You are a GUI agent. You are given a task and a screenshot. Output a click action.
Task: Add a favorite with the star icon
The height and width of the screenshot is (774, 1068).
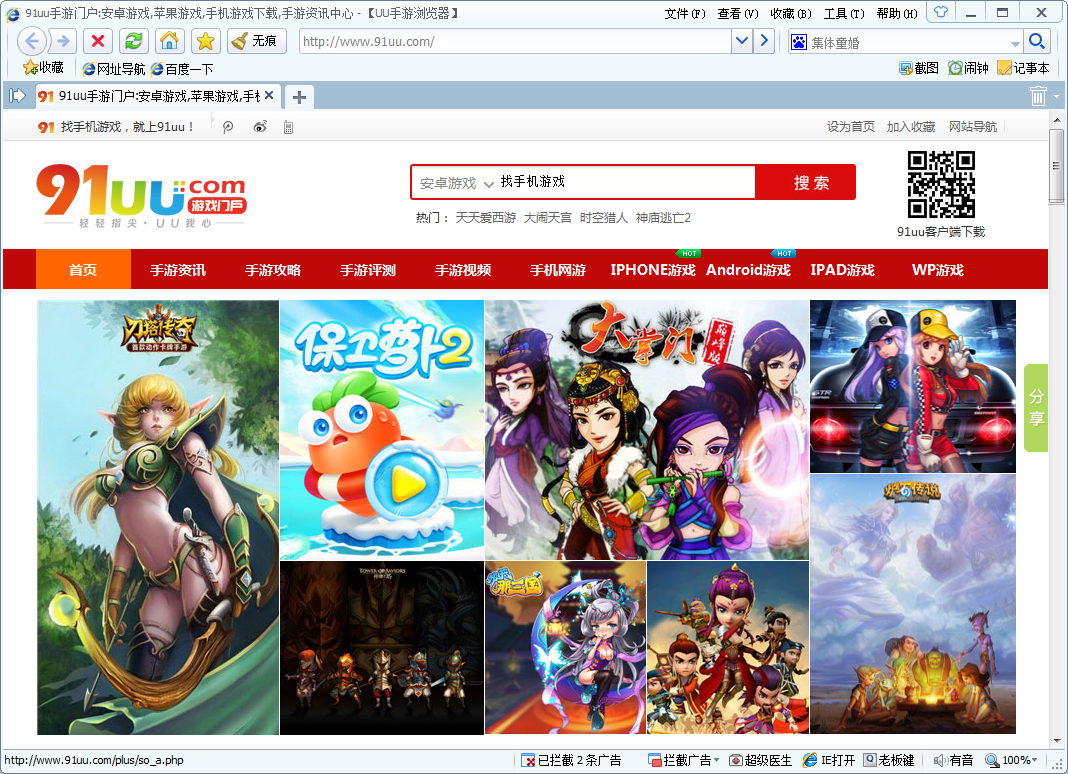(205, 42)
